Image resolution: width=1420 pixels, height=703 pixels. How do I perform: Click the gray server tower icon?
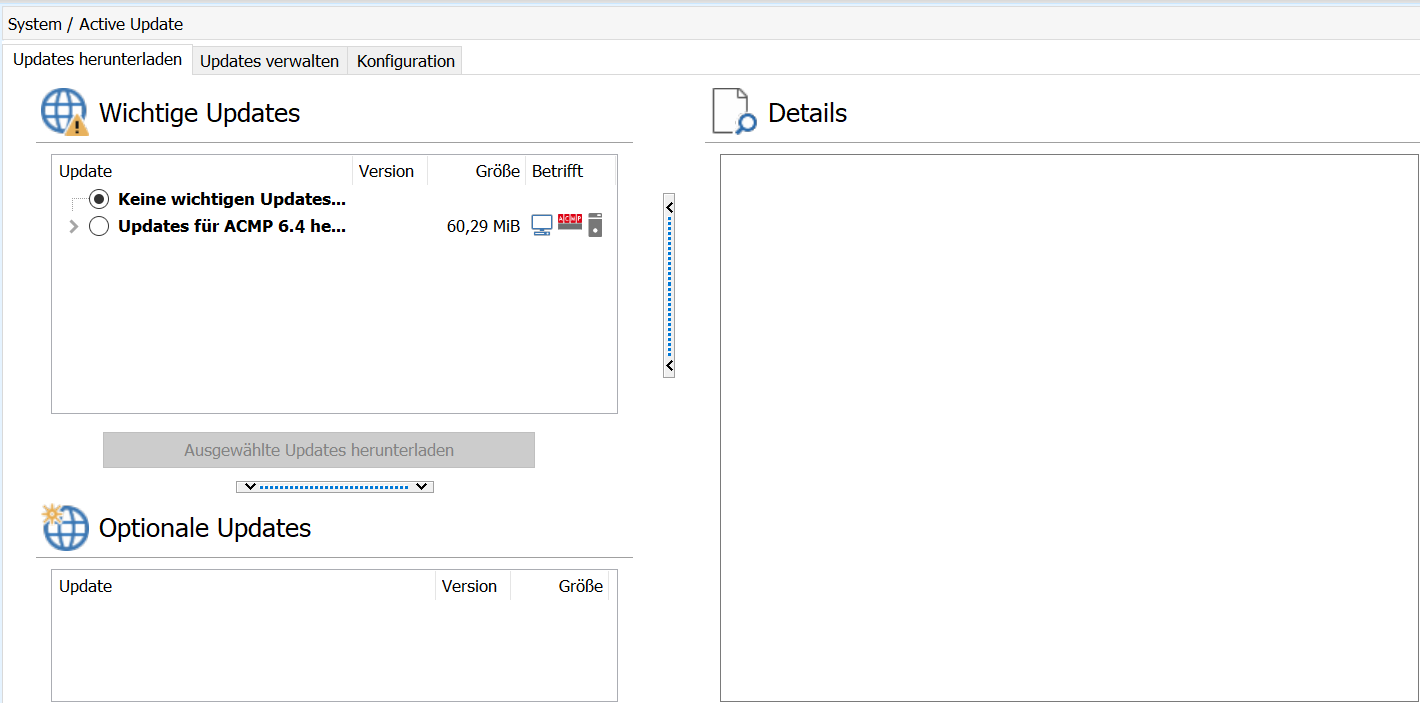click(595, 225)
